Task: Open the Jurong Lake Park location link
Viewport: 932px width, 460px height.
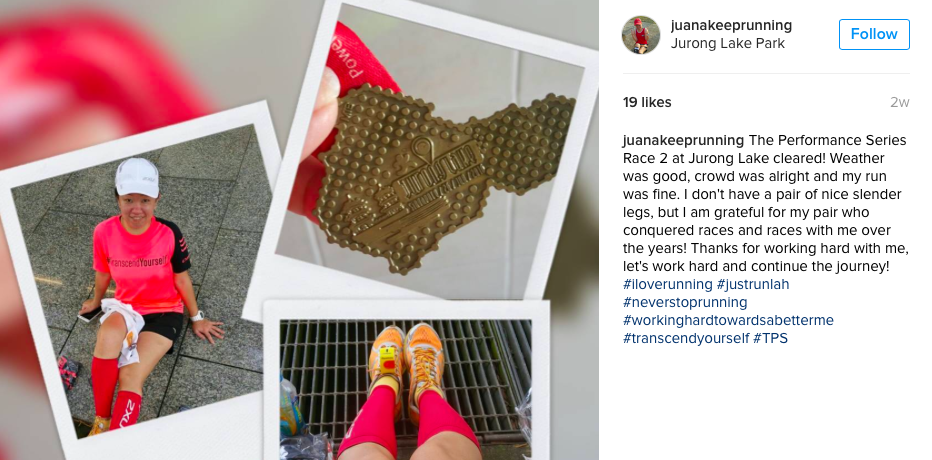Action: coord(728,43)
